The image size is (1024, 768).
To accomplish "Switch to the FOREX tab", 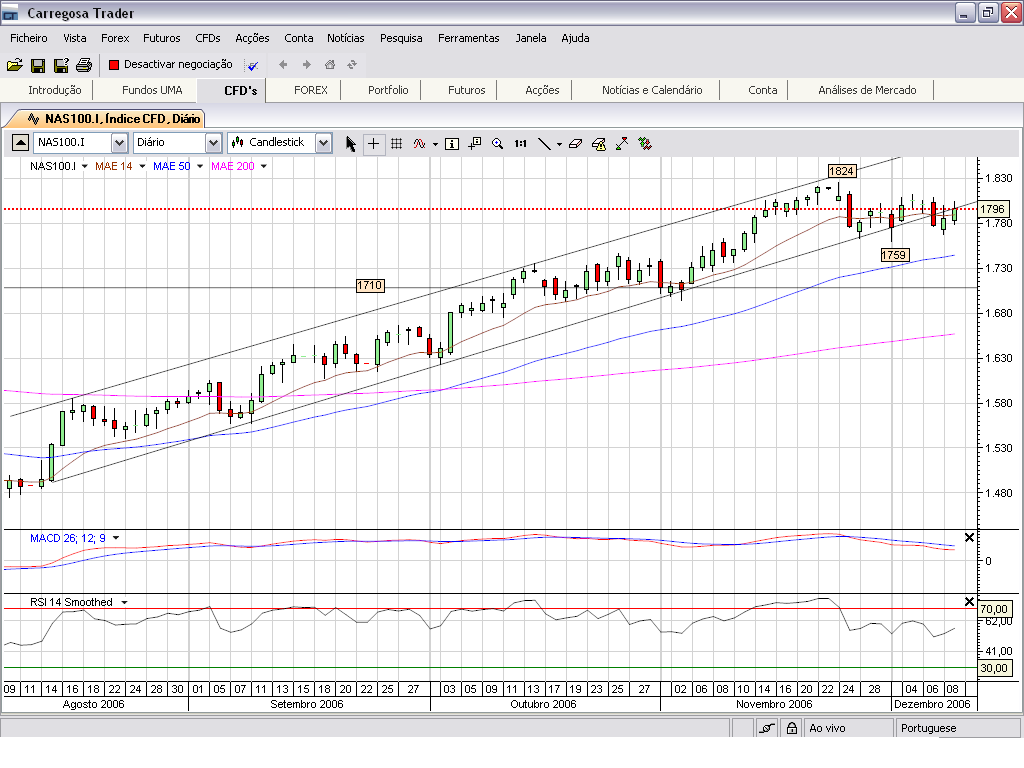I will 310,90.
